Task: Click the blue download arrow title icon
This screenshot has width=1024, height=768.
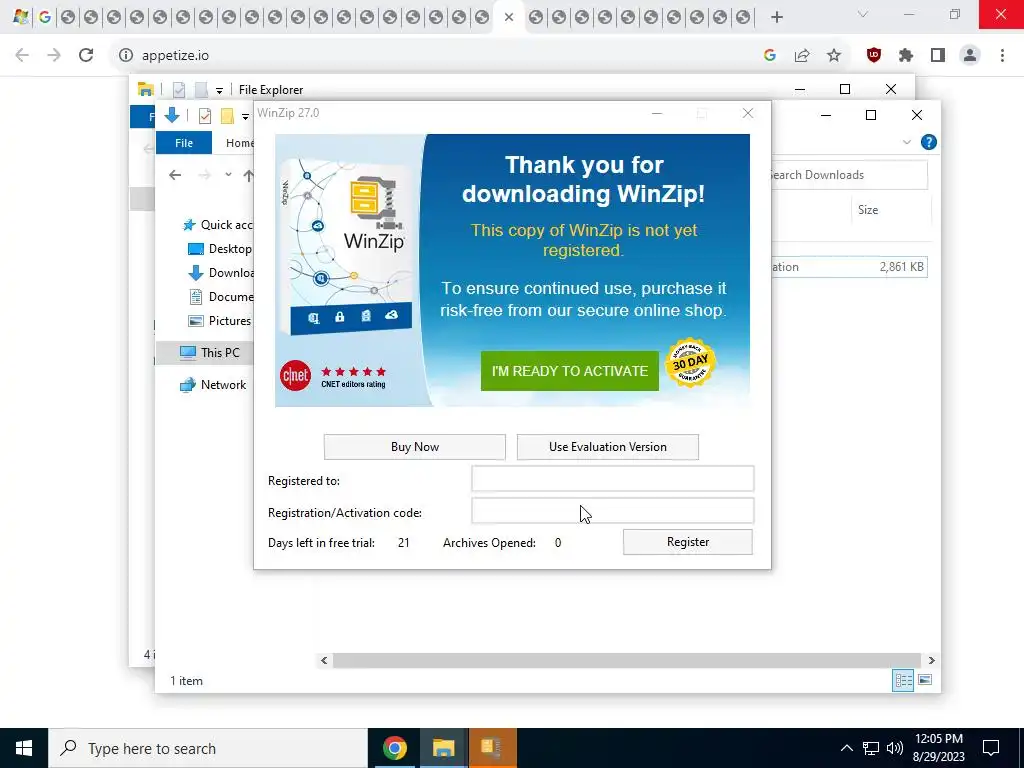Action: tap(172, 116)
